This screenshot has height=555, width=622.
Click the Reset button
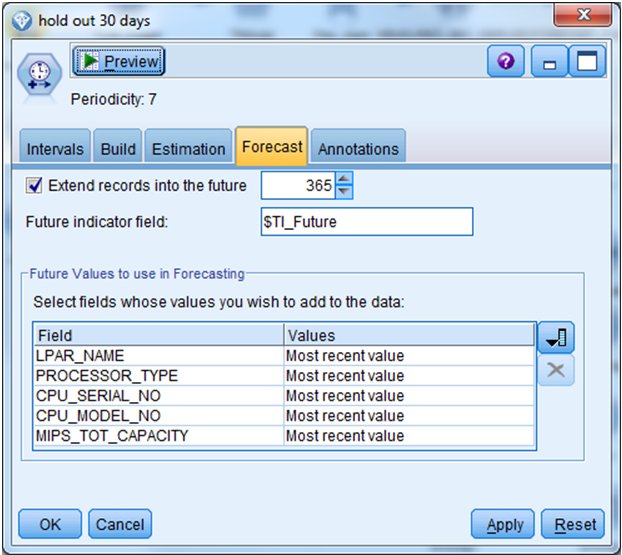pos(574,524)
